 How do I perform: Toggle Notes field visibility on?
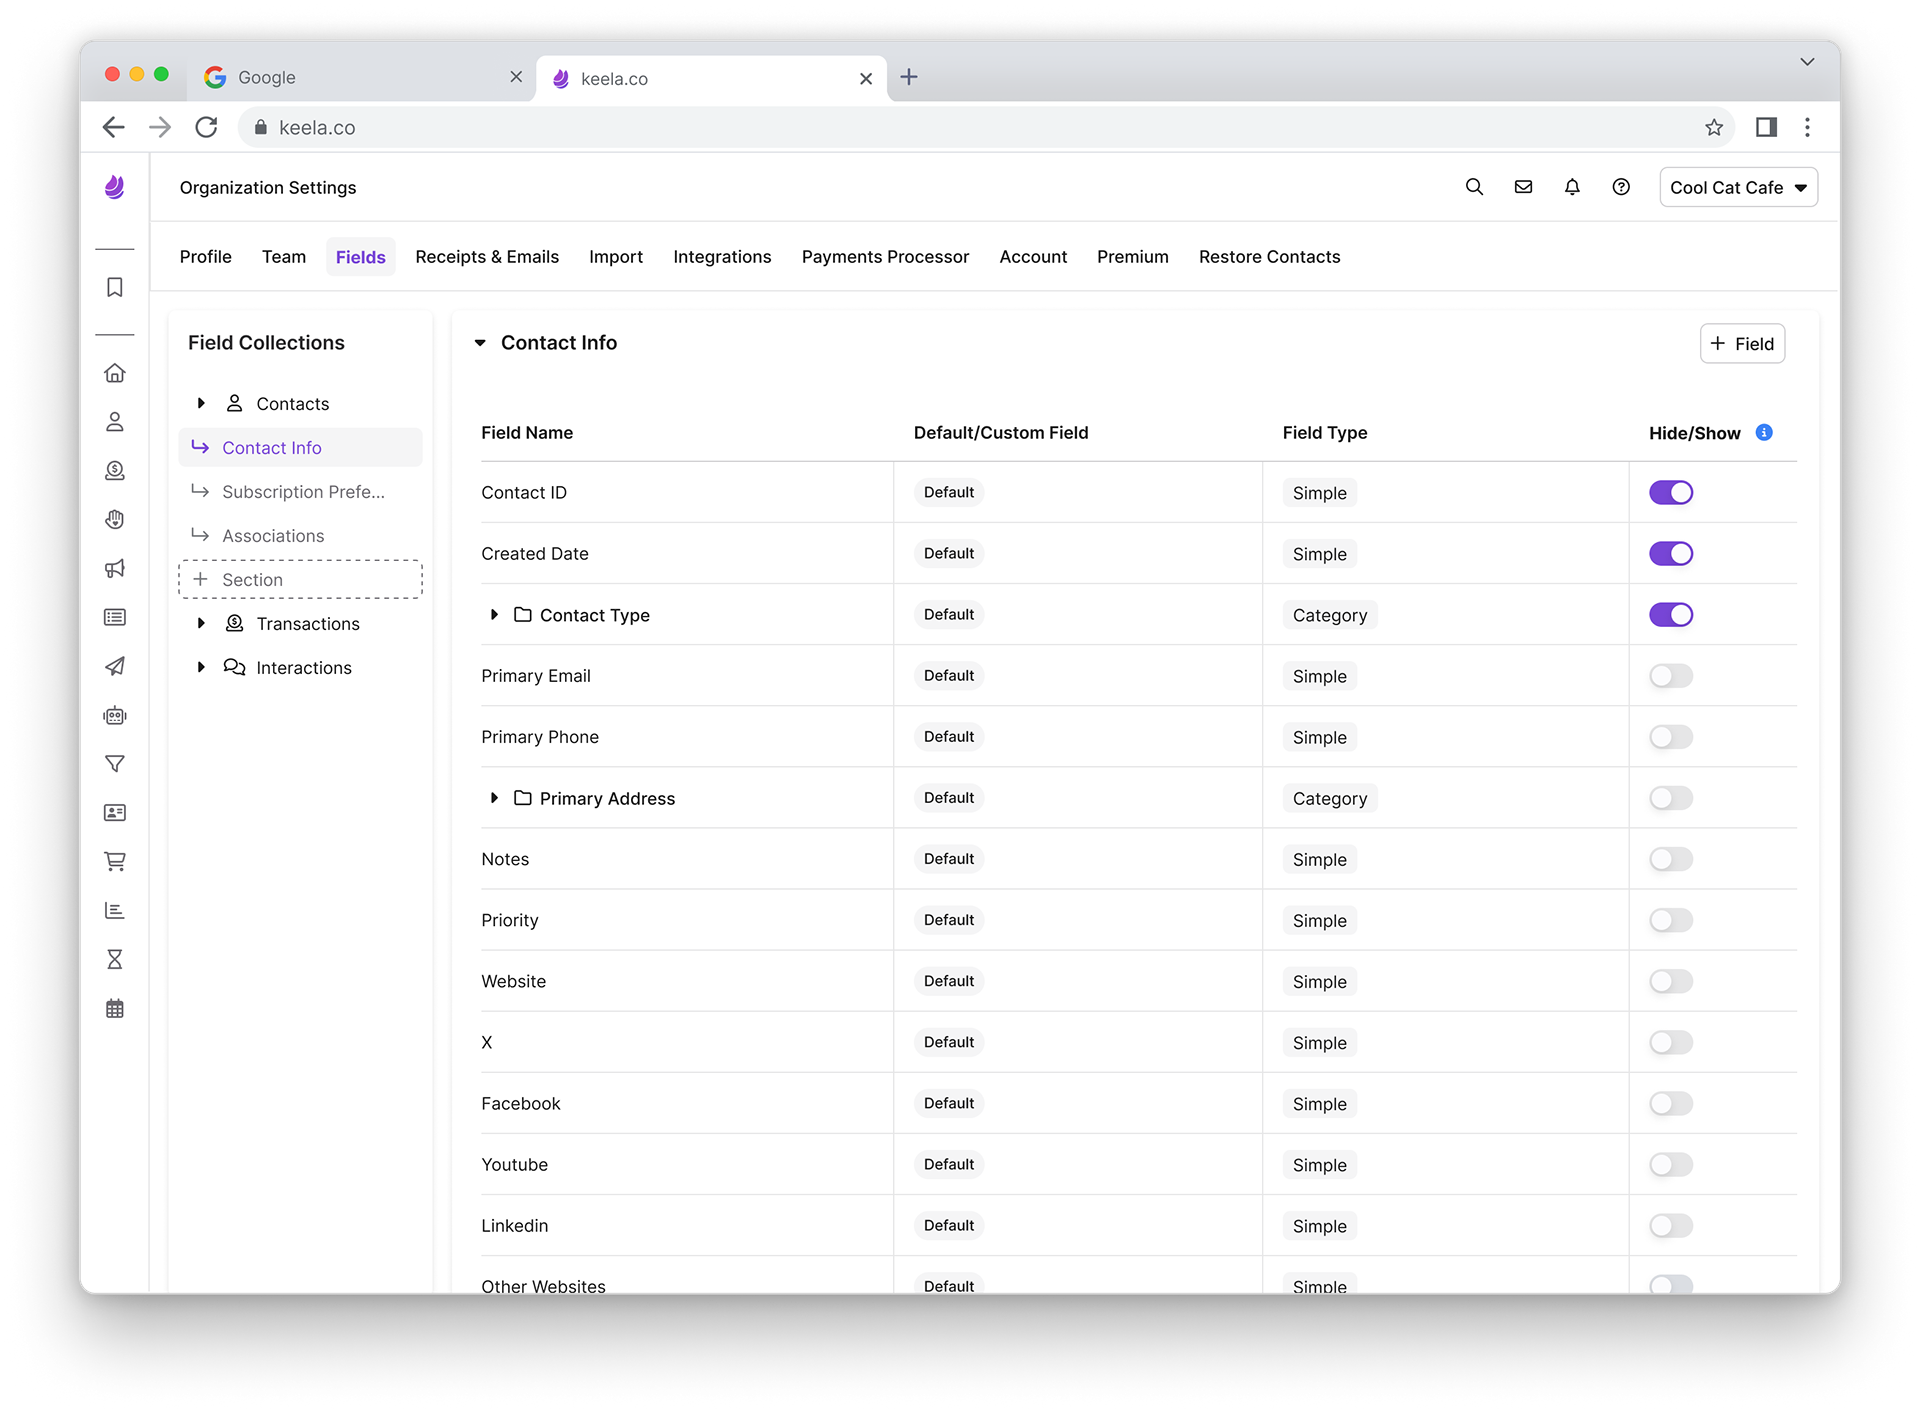click(x=1670, y=859)
